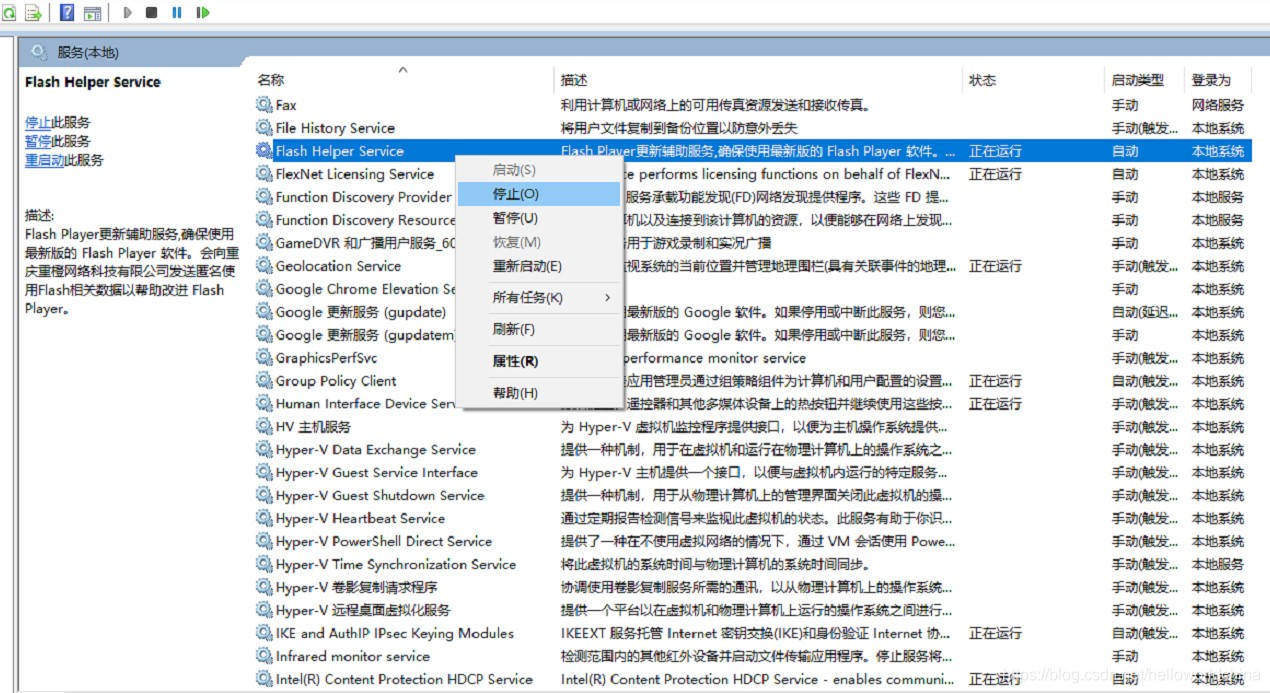Open 属性(R) from the context menu
The image size is (1270, 693).
(538, 361)
